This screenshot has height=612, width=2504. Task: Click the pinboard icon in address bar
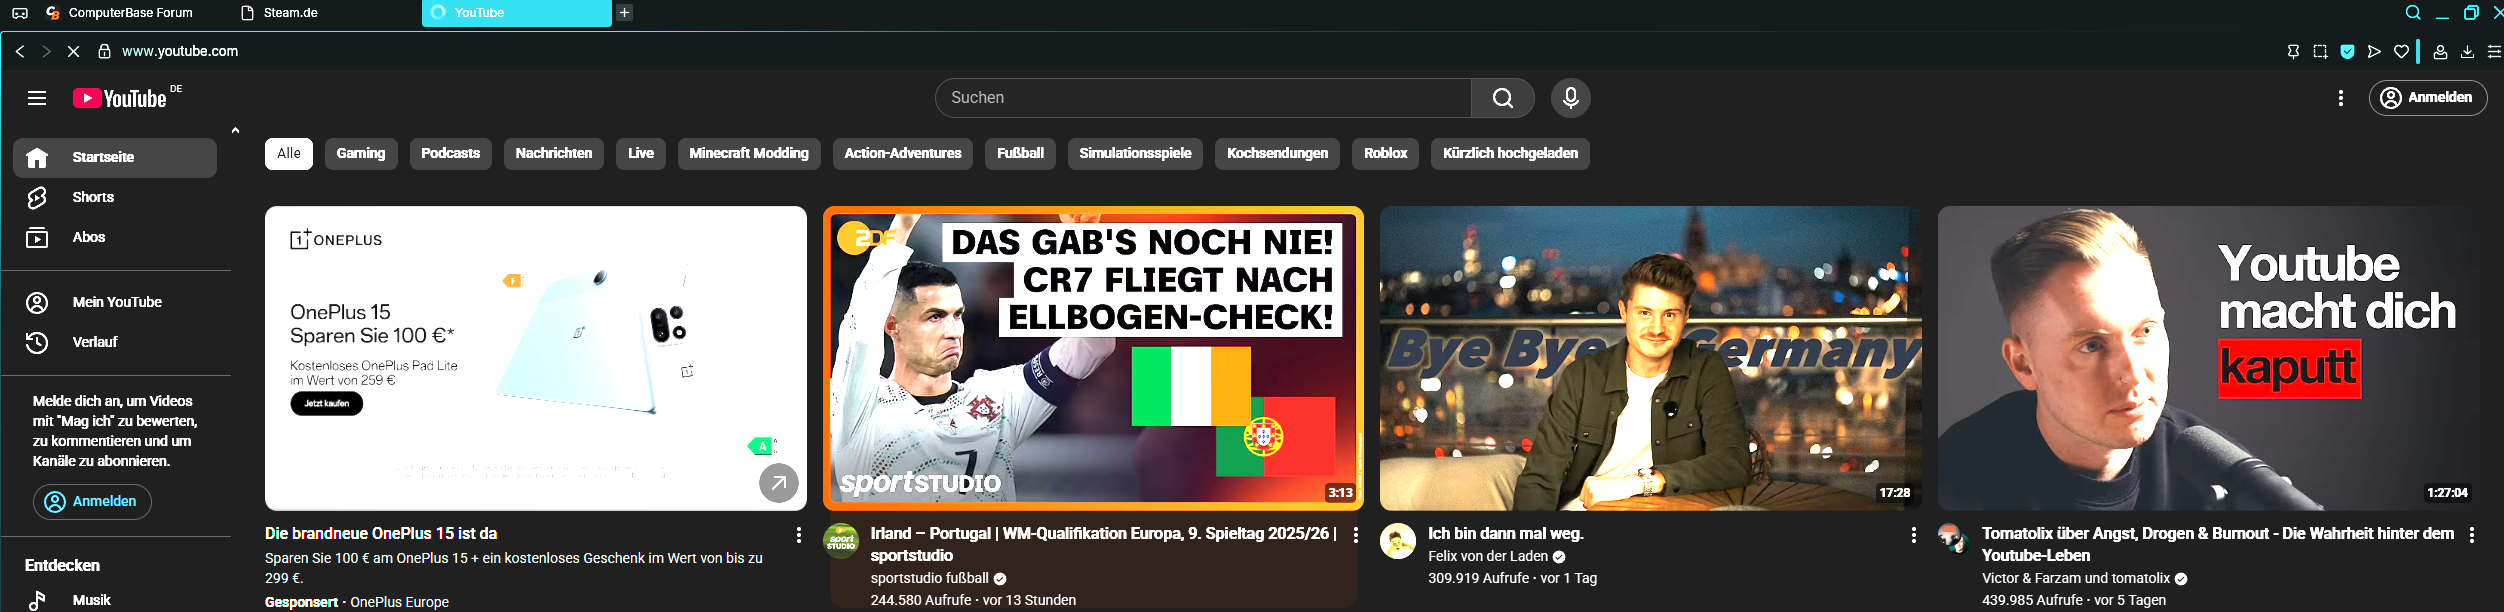(2293, 52)
